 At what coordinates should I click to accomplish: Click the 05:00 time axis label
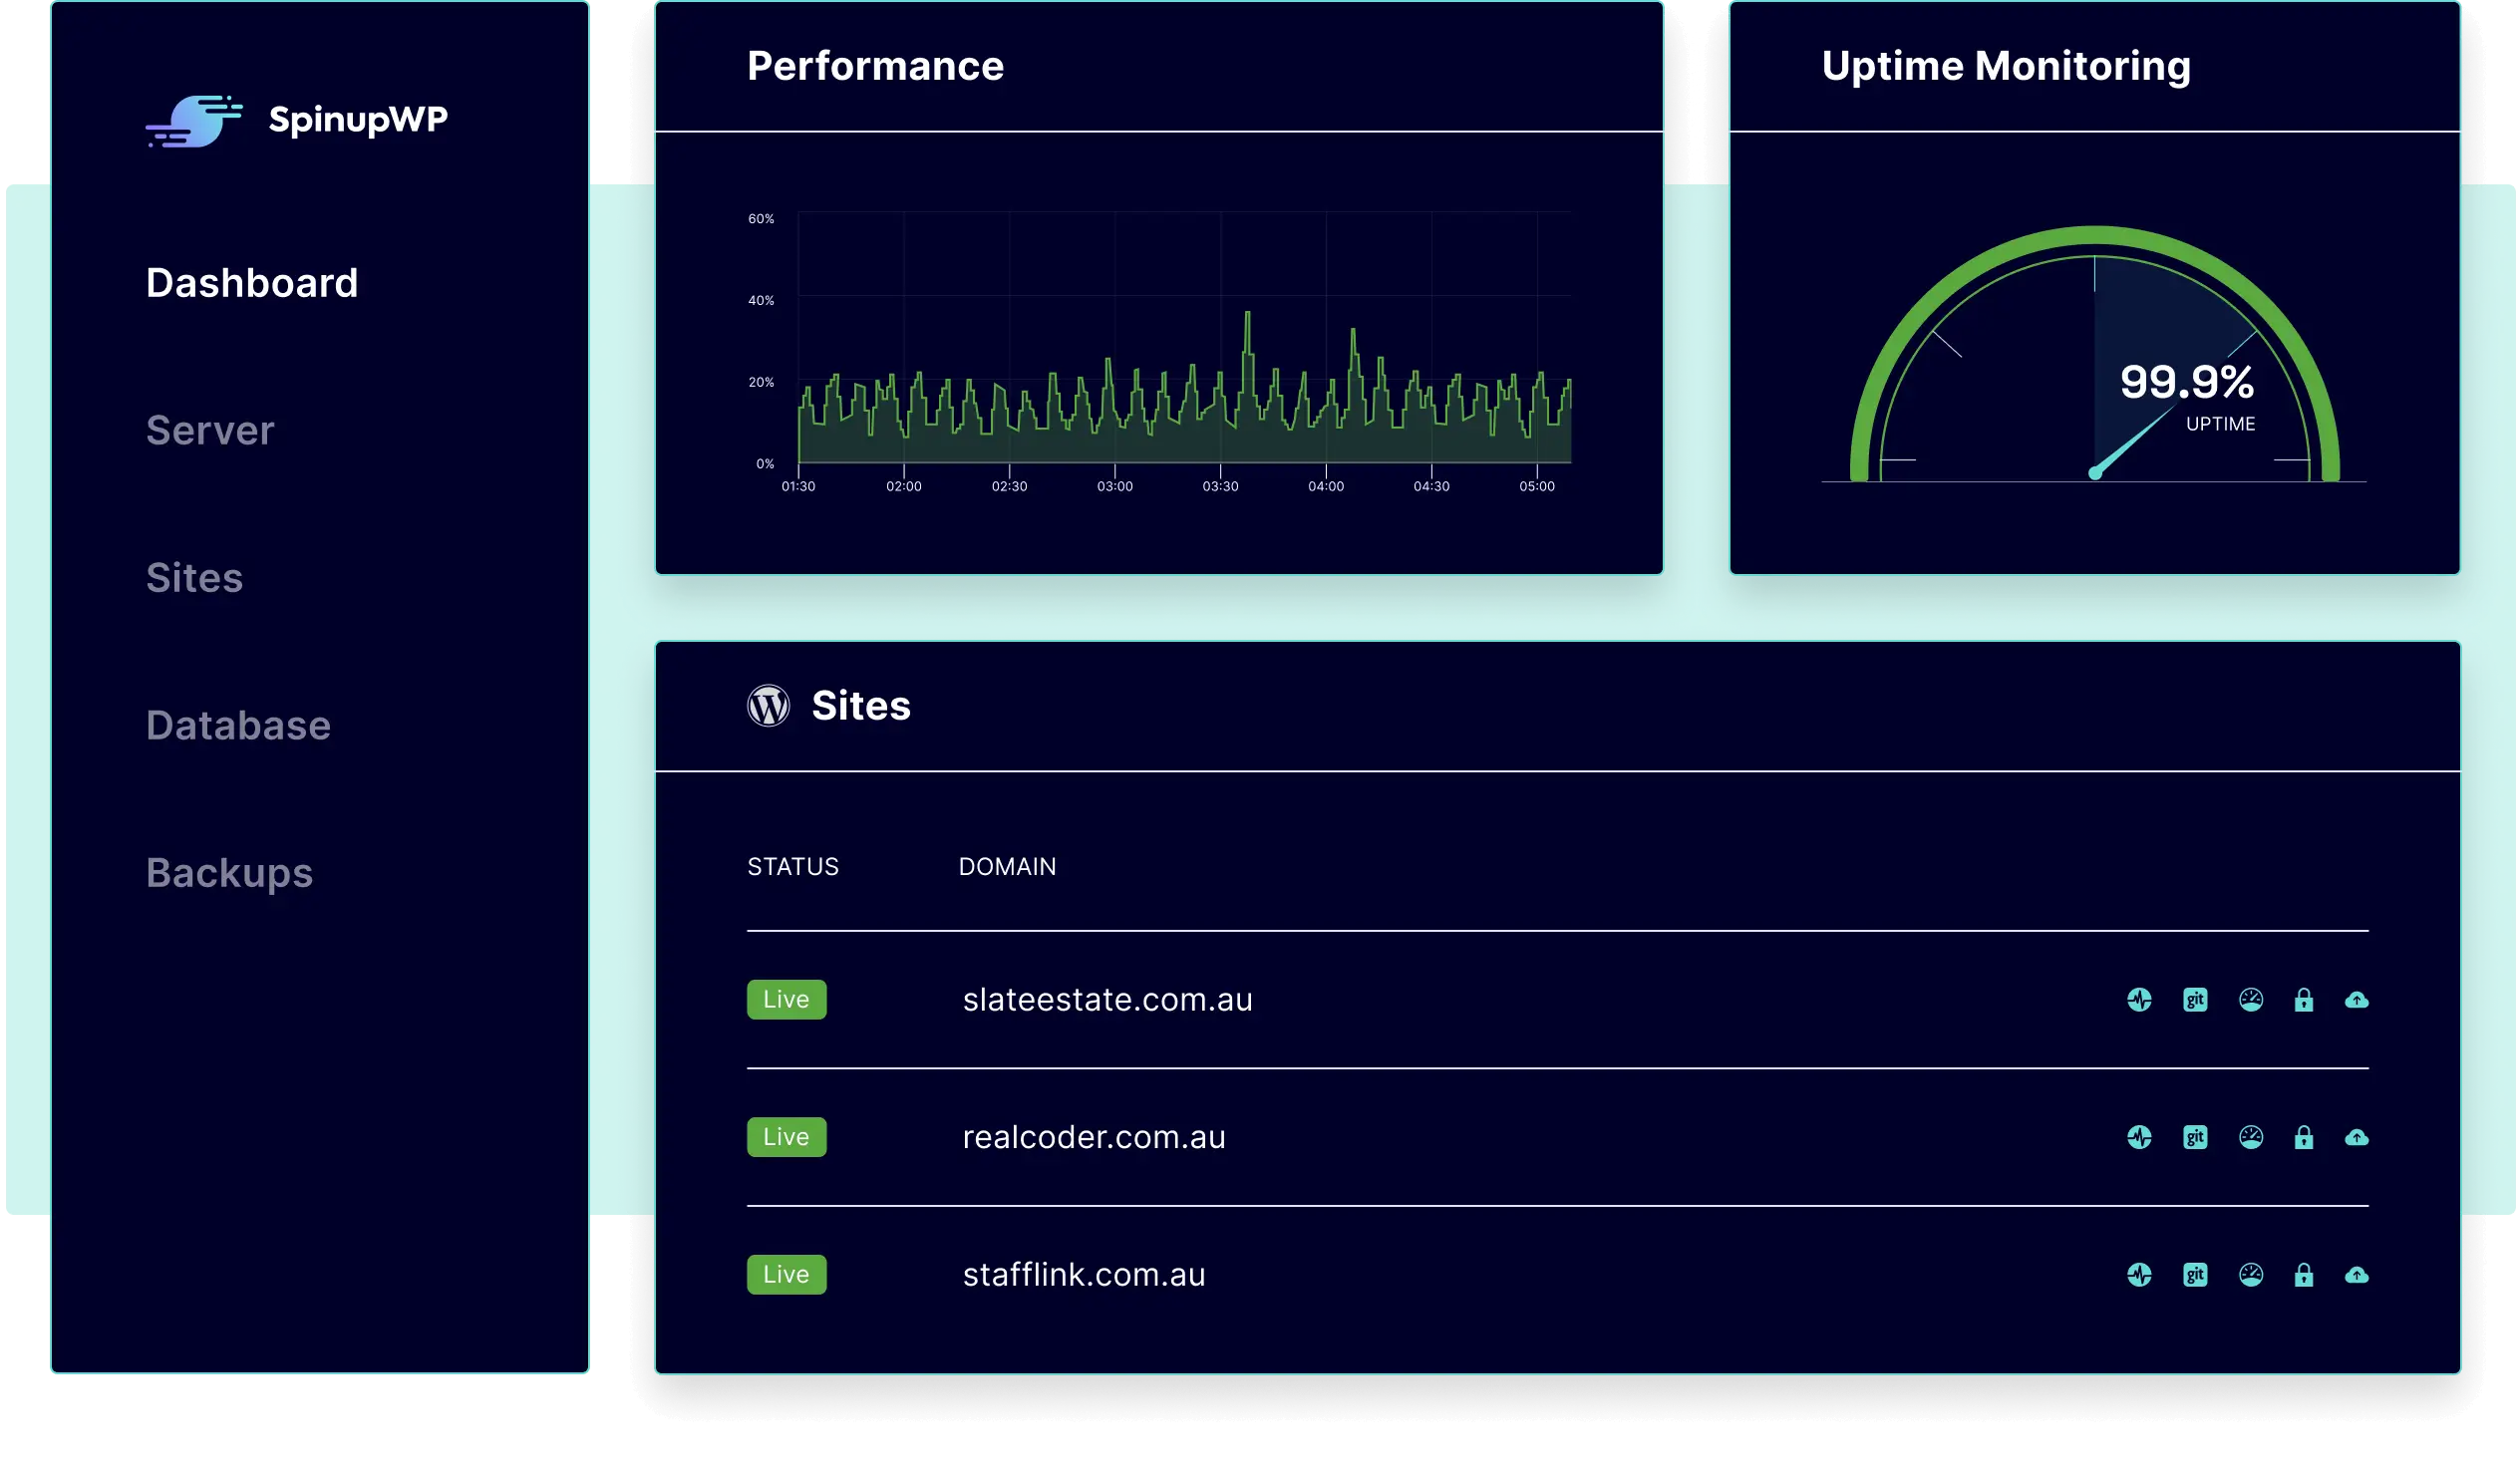click(1537, 487)
